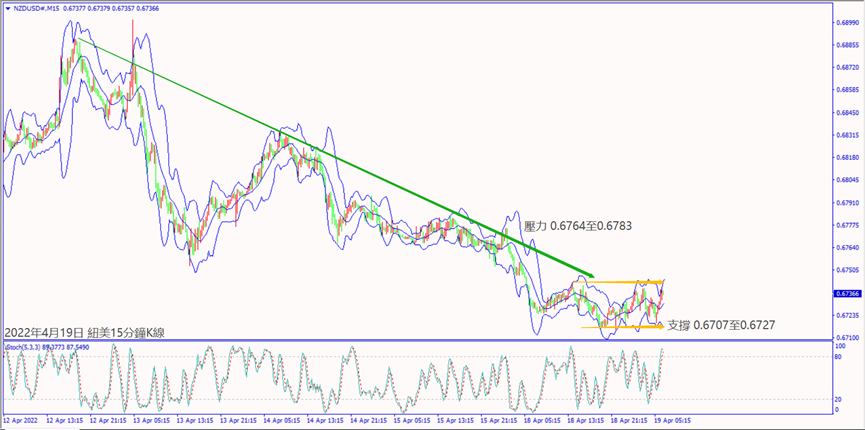Screen dimensions: 865x430
Task: Click the stochastic 20 level label
Action: 836,398
